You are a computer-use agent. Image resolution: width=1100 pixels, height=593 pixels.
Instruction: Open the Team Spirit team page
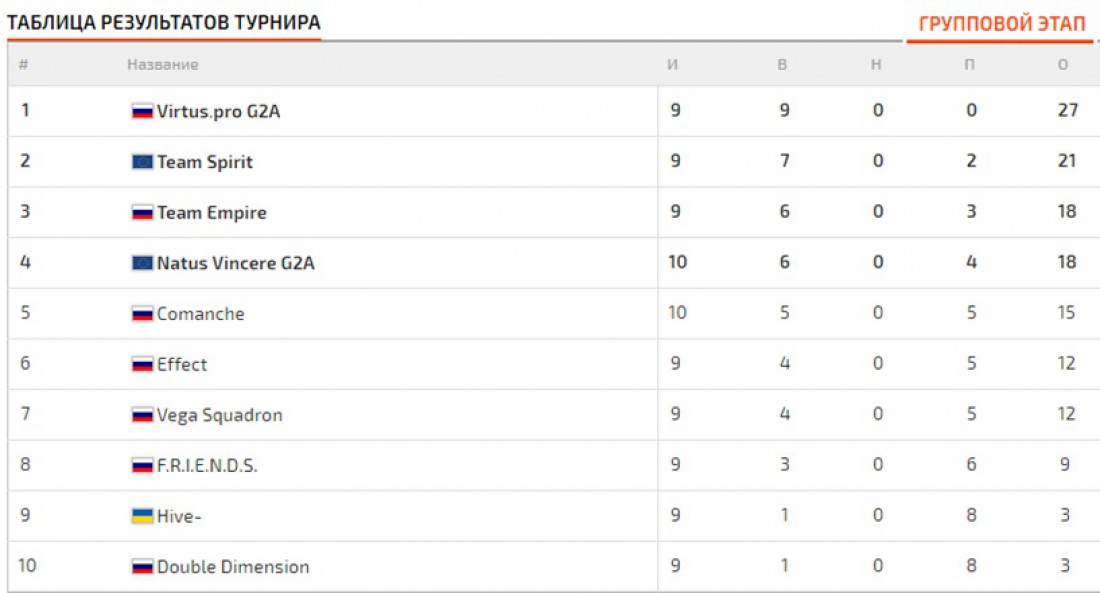coord(205,162)
